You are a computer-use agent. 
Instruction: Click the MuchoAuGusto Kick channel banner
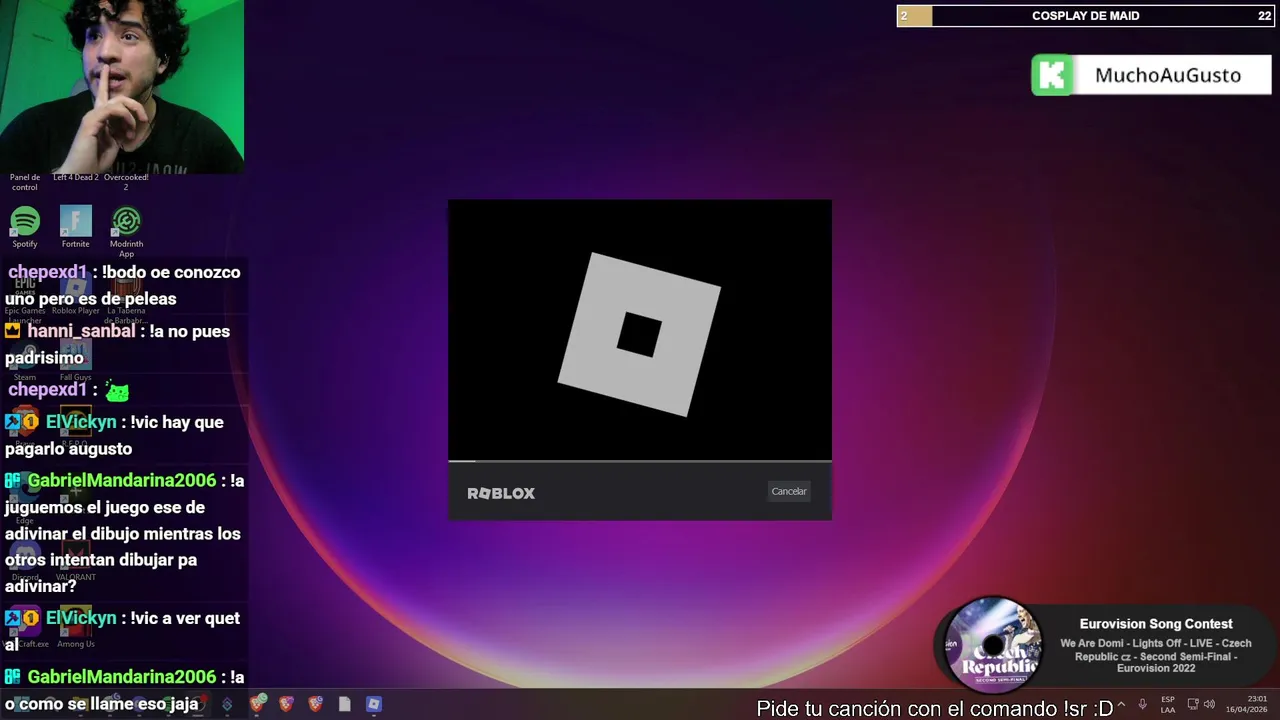click(1151, 75)
